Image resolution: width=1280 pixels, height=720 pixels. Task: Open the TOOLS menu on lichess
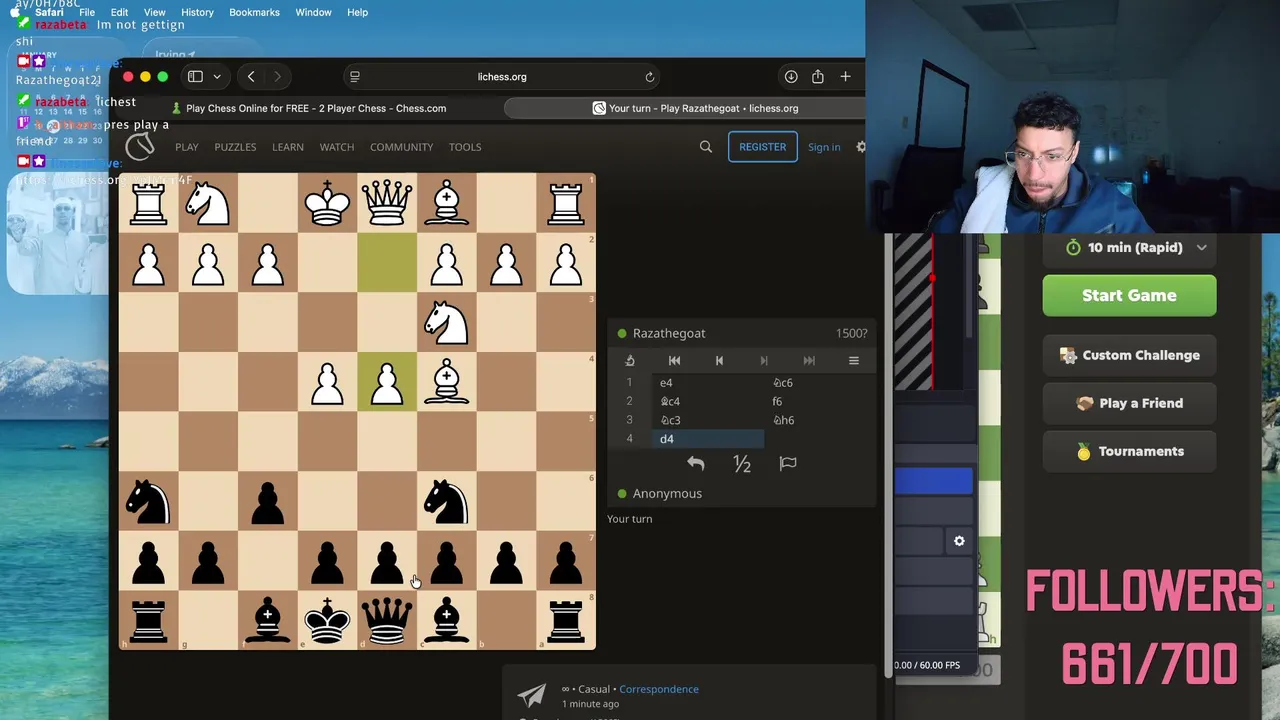[x=465, y=147]
